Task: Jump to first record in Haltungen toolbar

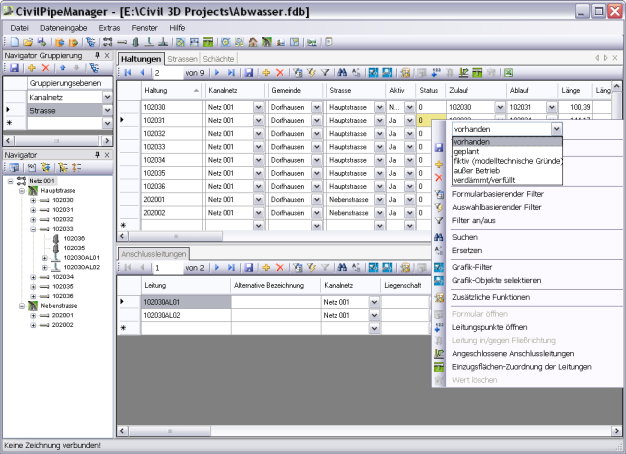Action: pyautogui.click(x=127, y=73)
